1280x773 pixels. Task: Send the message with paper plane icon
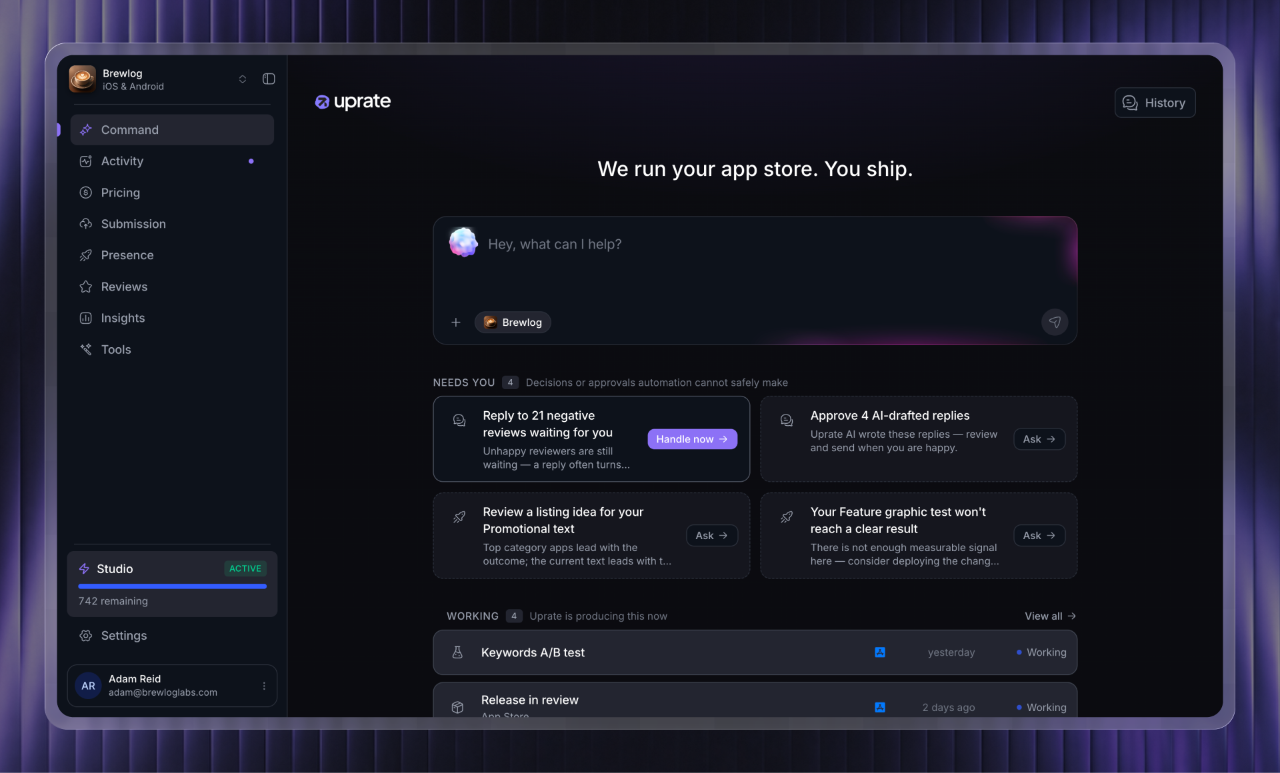tap(1055, 322)
